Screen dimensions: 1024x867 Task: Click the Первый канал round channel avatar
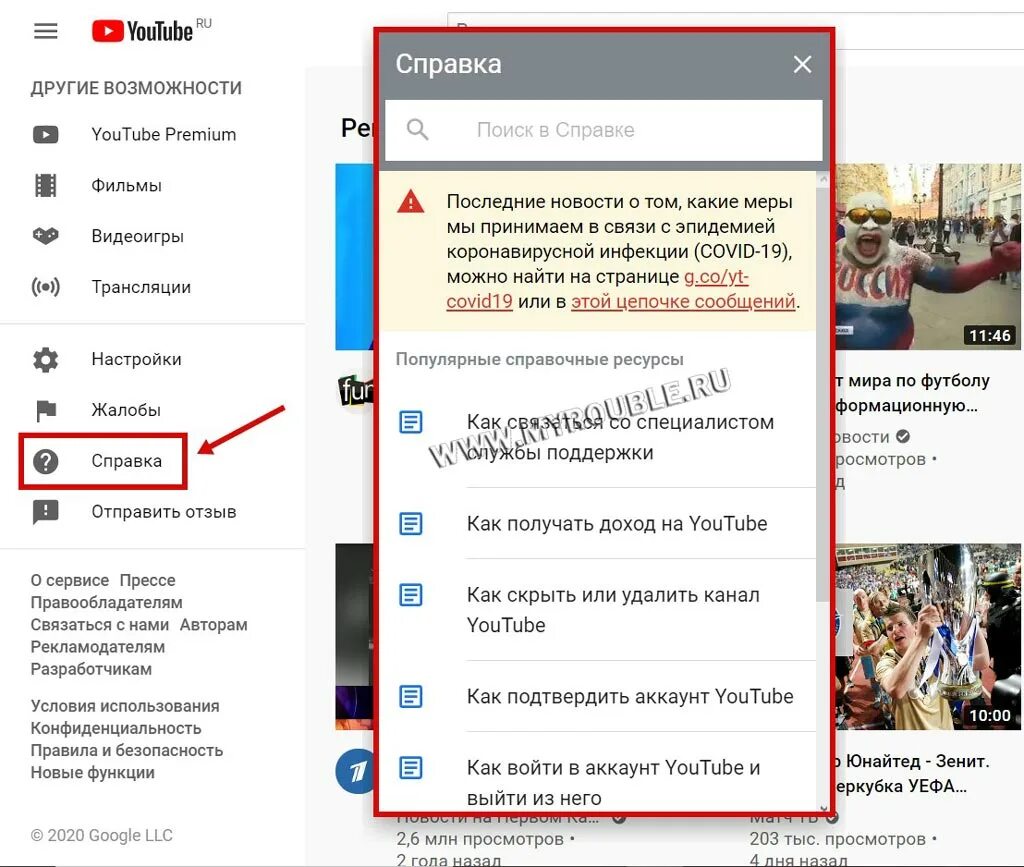point(356,771)
